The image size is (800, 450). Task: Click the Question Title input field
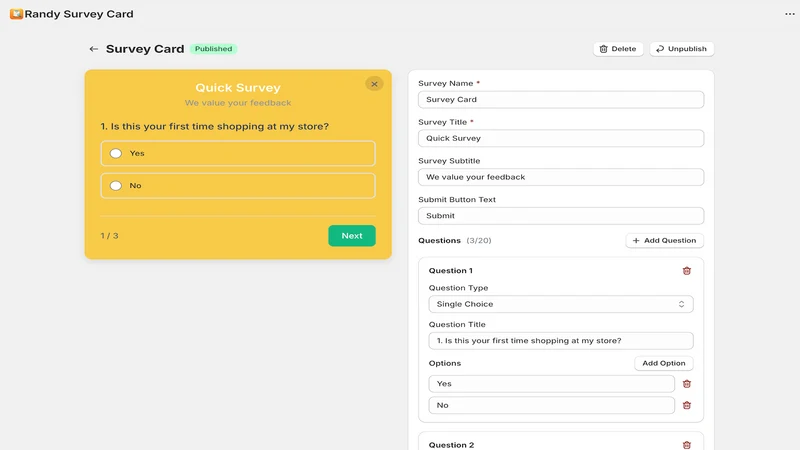tap(561, 341)
